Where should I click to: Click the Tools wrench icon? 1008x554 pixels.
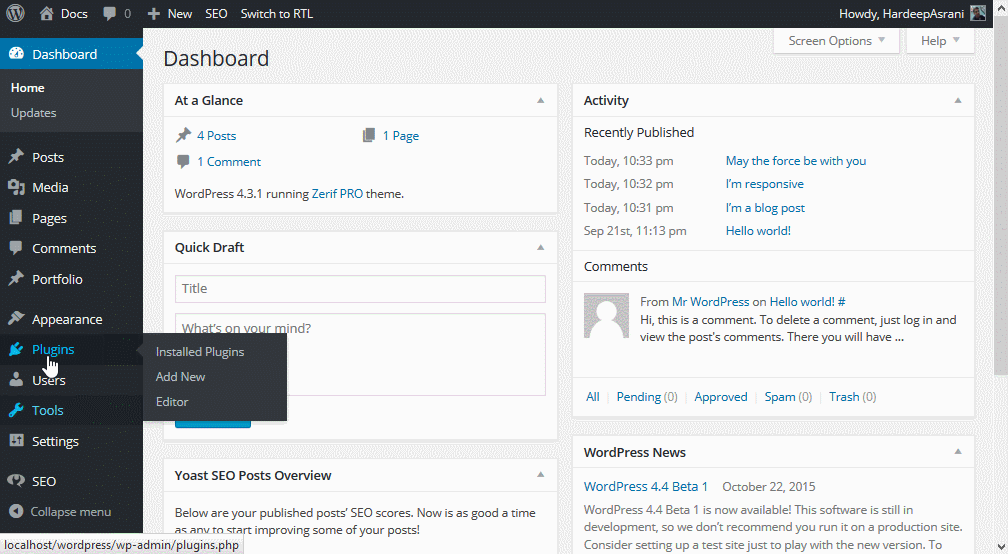pyautogui.click(x=16, y=410)
